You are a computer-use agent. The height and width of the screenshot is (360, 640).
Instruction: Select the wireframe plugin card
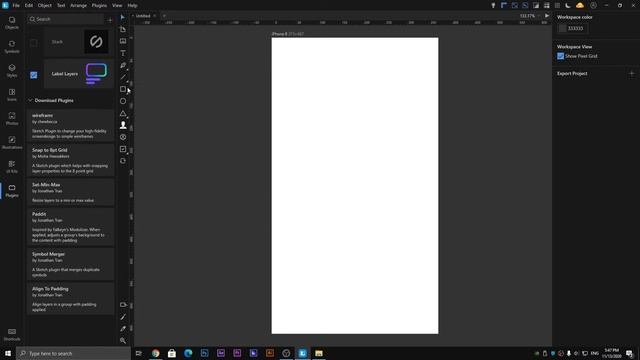pyautogui.click(x=70, y=125)
